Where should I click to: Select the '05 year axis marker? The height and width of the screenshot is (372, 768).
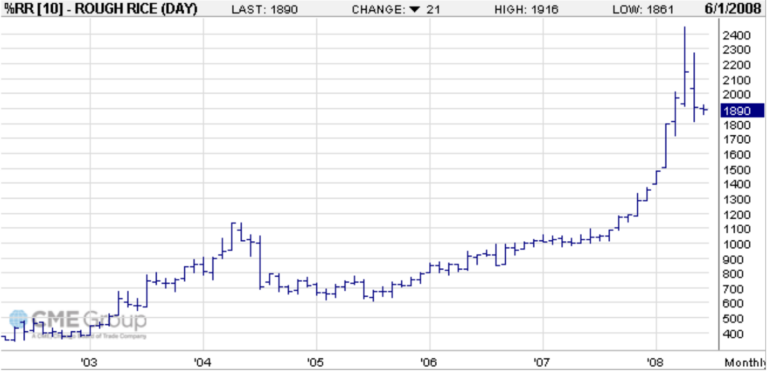click(315, 363)
